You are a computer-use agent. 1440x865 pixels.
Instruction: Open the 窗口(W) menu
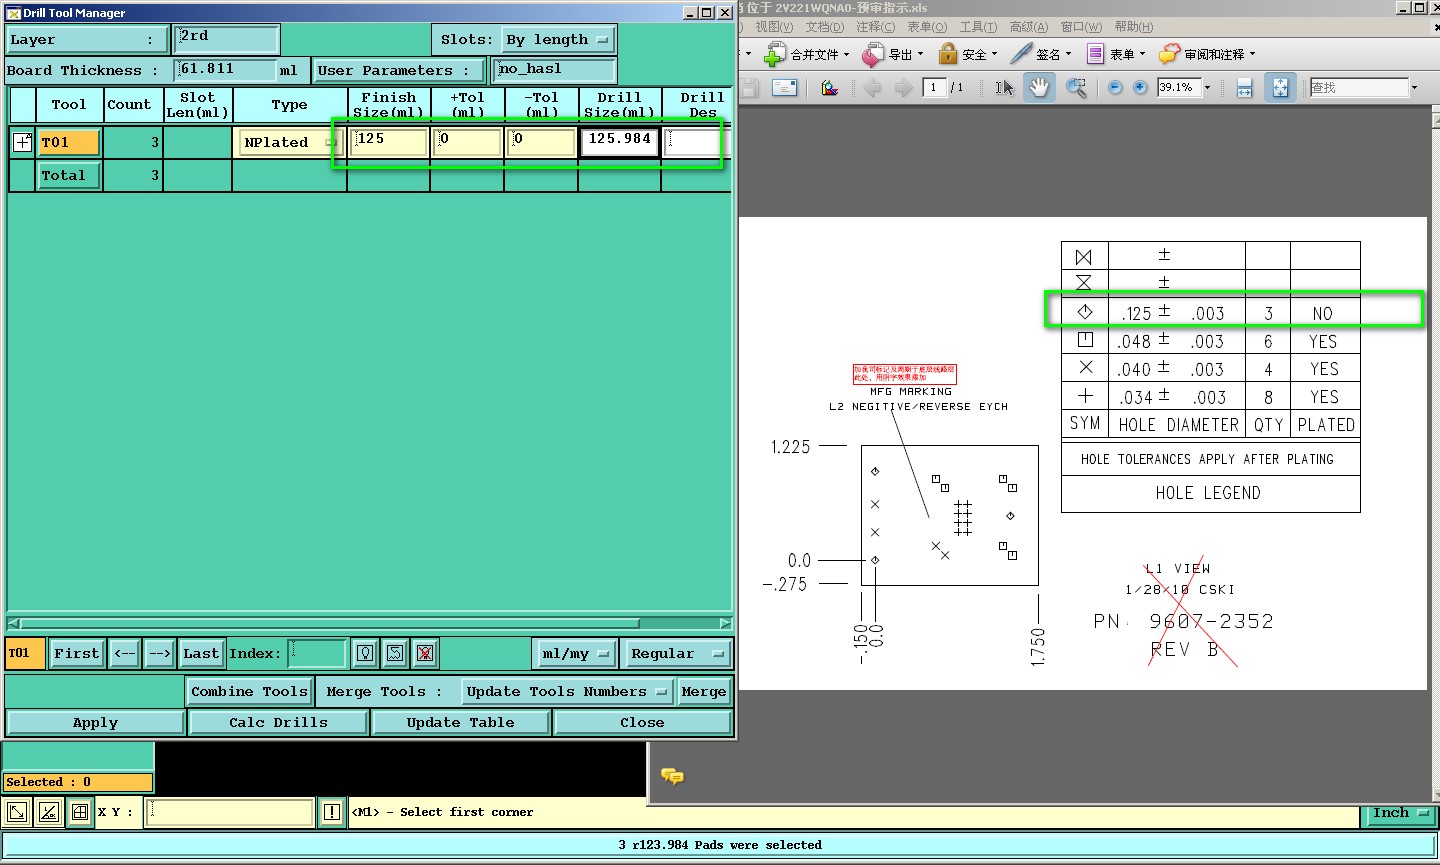(x=1081, y=27)
